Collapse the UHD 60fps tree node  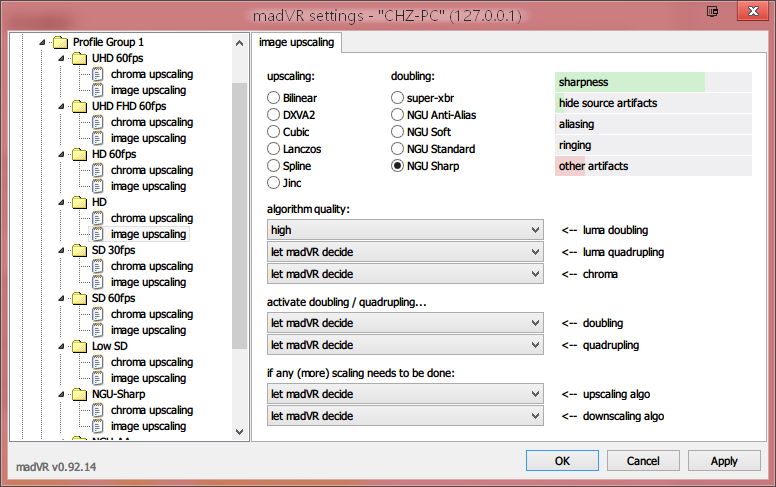point(61,58)
